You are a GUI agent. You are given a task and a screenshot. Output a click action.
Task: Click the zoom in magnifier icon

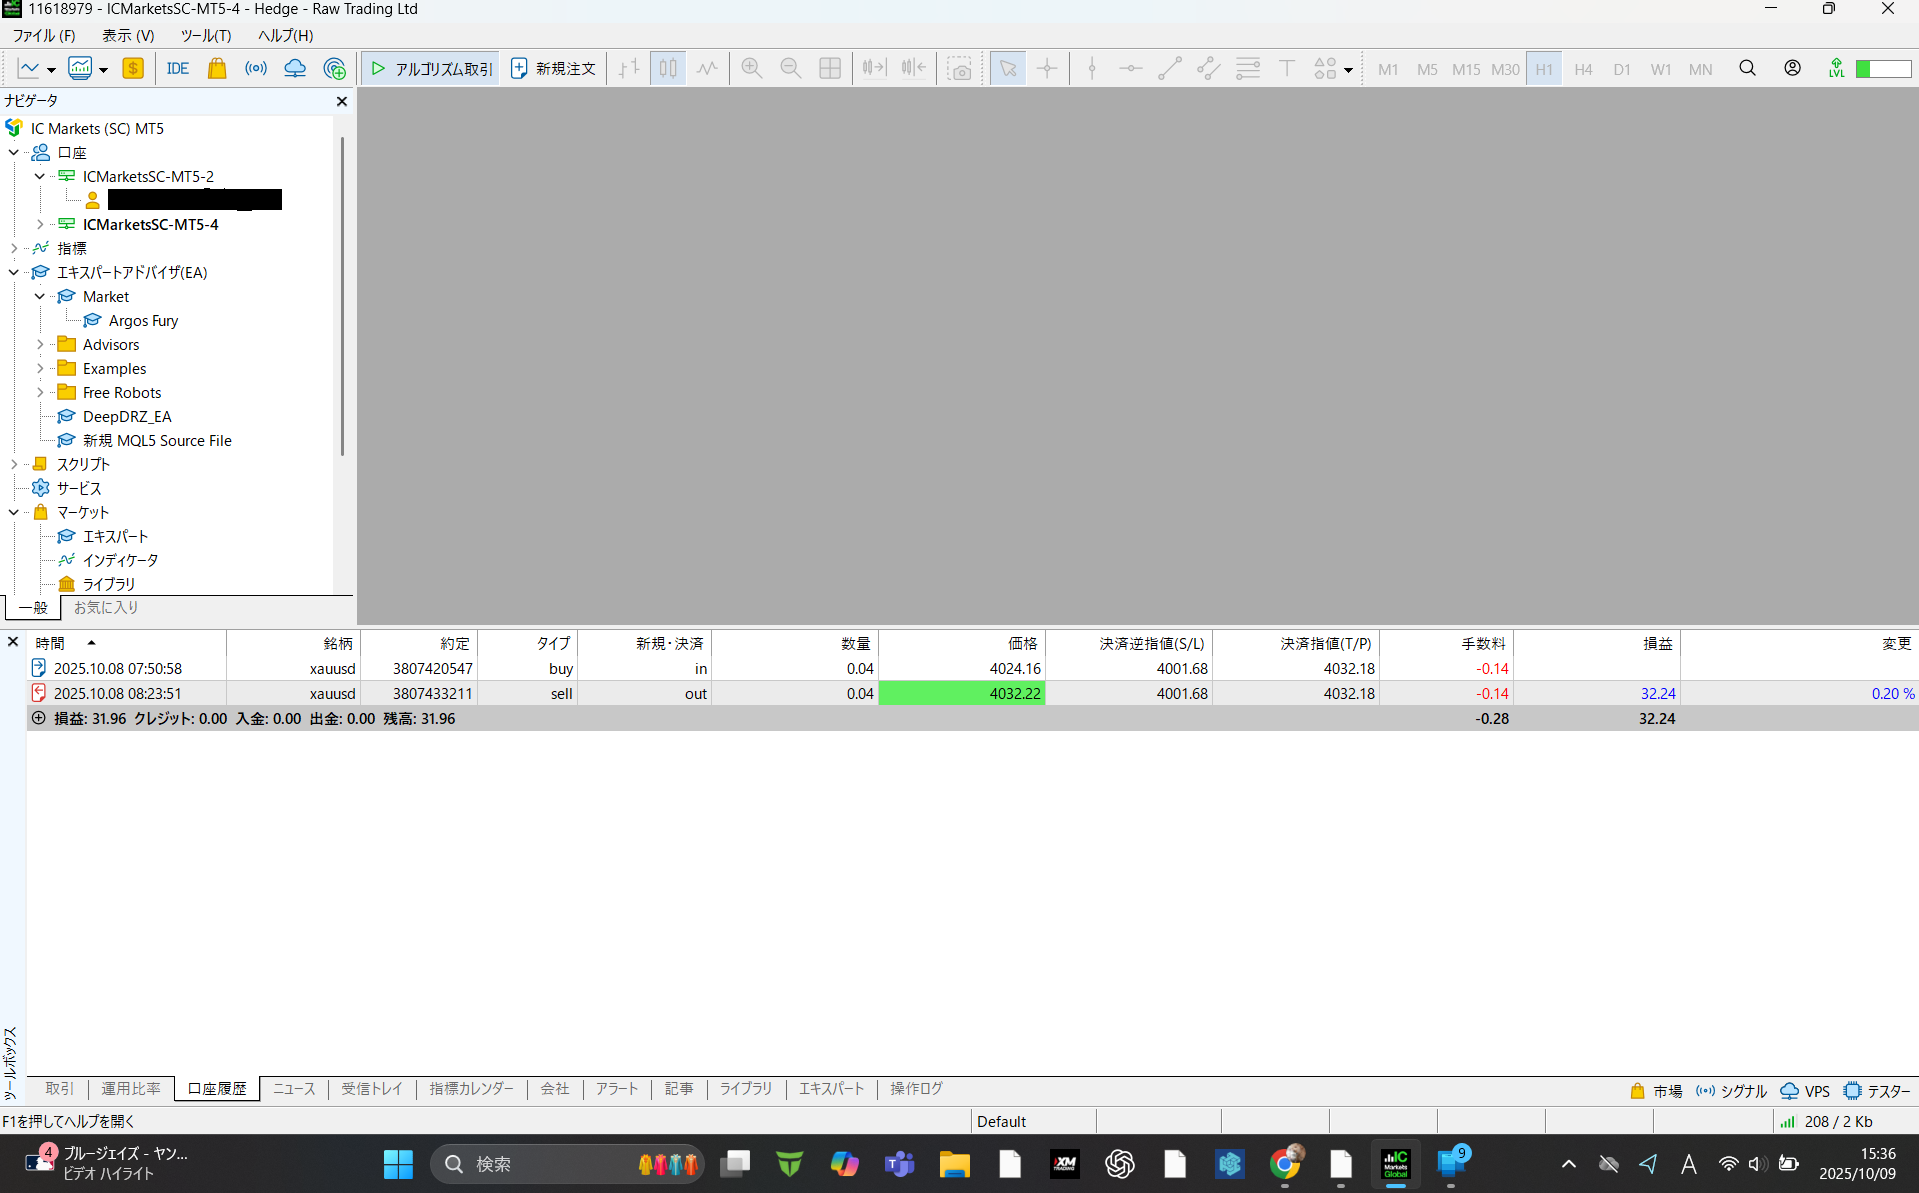(x=751, y=69)
